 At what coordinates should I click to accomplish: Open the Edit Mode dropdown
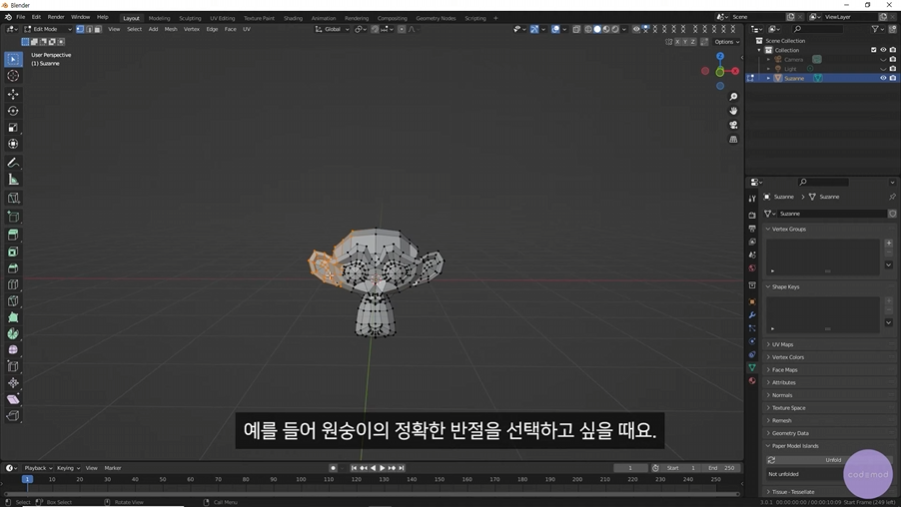click(48, 29)
